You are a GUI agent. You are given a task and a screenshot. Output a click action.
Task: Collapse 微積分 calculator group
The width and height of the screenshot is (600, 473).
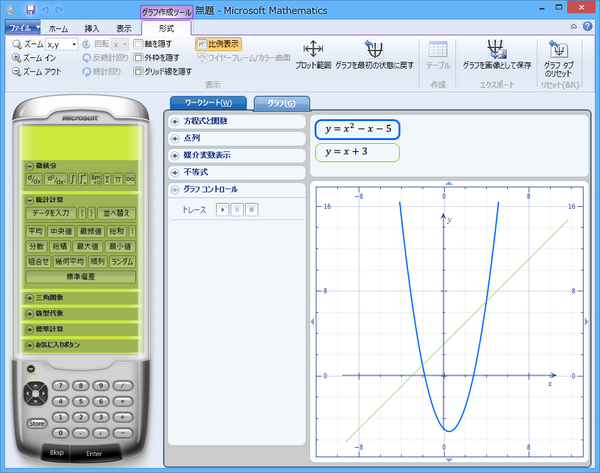tap(29, 166)
